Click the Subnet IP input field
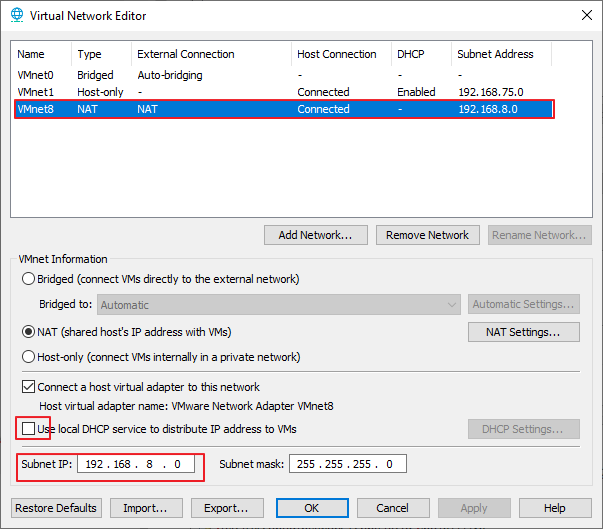Viewport: 603px width, 529px height. [x=136, y=464]
